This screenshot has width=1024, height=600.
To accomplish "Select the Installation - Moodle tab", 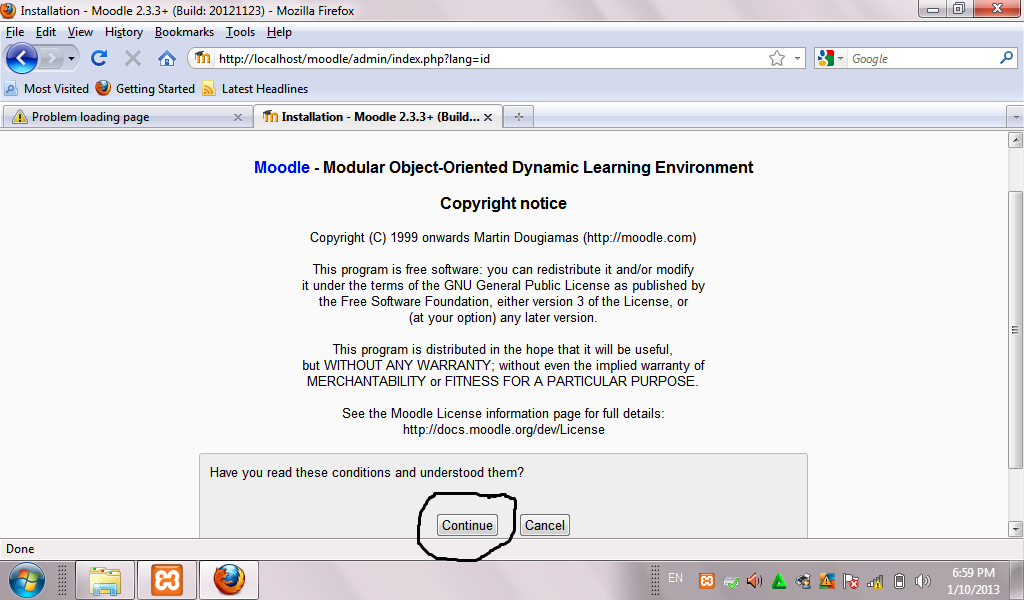I will pos(377,117).
